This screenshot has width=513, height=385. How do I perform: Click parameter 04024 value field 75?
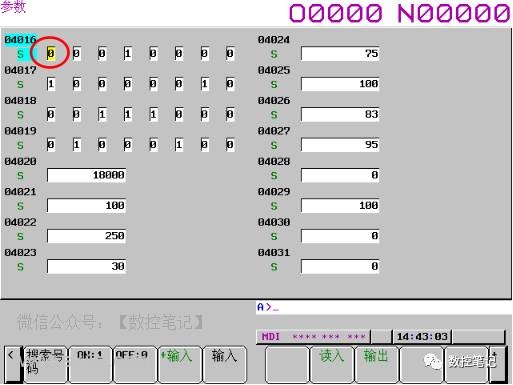[340, 53]
